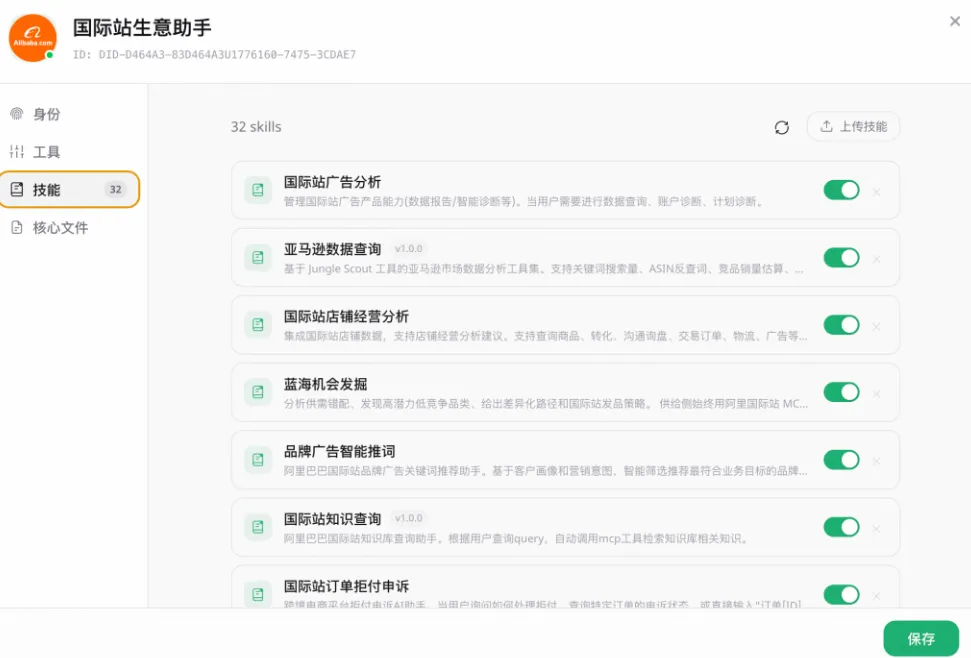Turn off the 国际站店铺经营分析 toggle
971x658 pixels.
pos(842,325)
